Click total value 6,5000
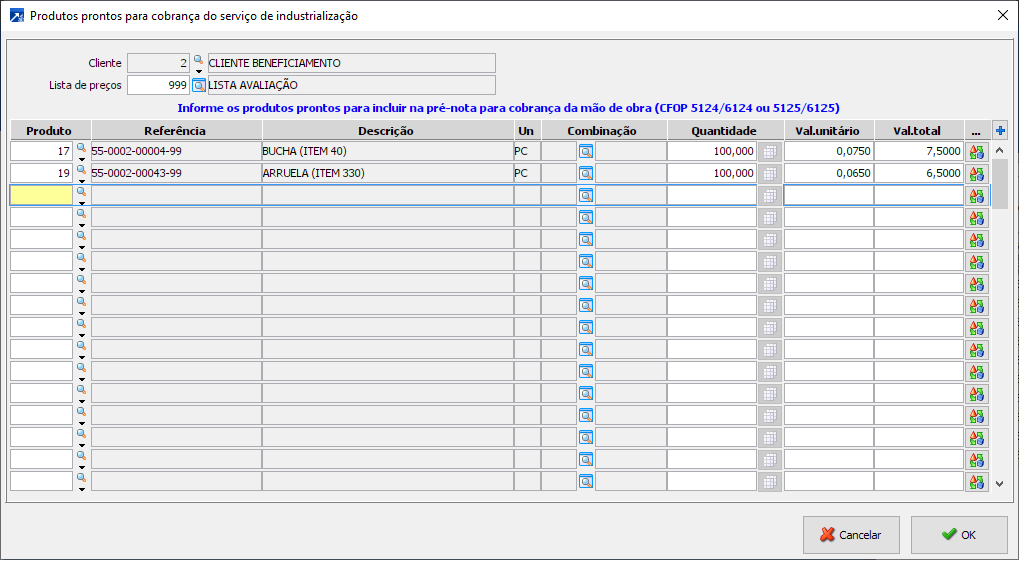This screenshot has height=567, width=1033. pyautogui.click(x=919, y=173)
